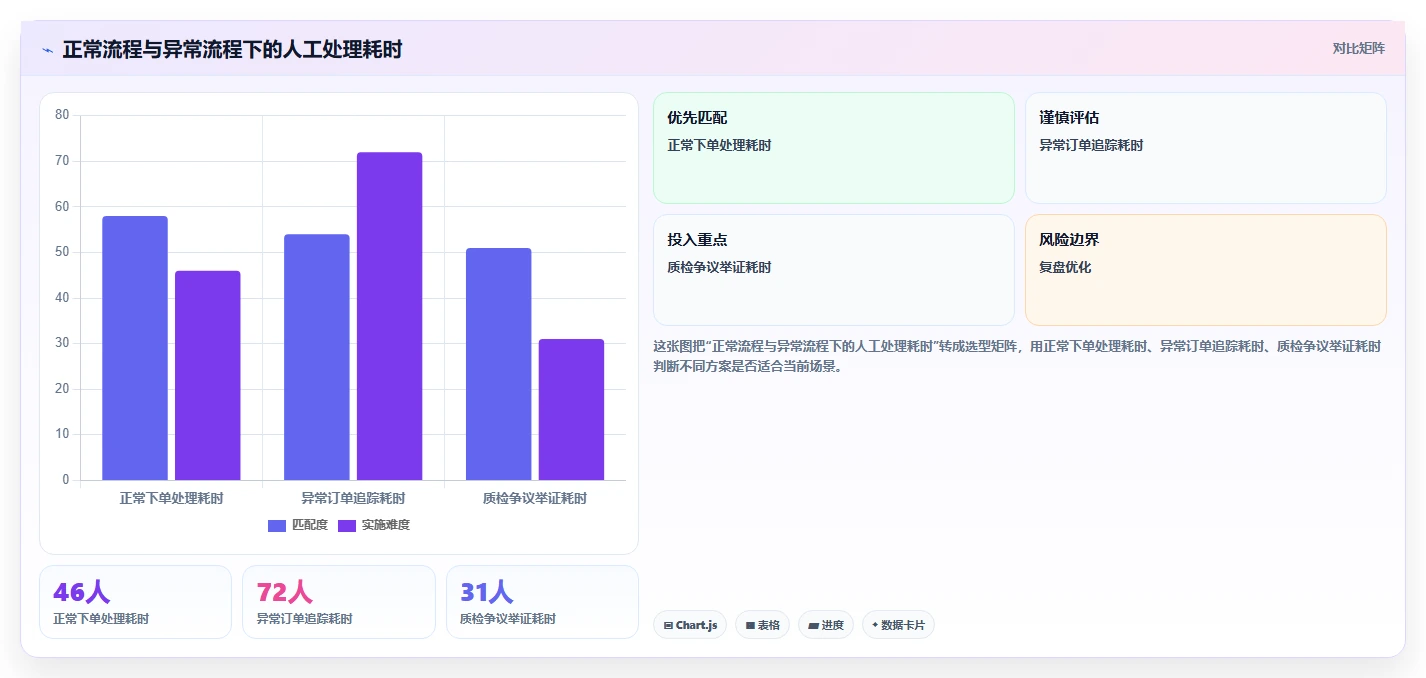Click the 匹配度 bar for 正常下单处理耗时
The width and height of the screenshot is (1426, 678).
135,348
